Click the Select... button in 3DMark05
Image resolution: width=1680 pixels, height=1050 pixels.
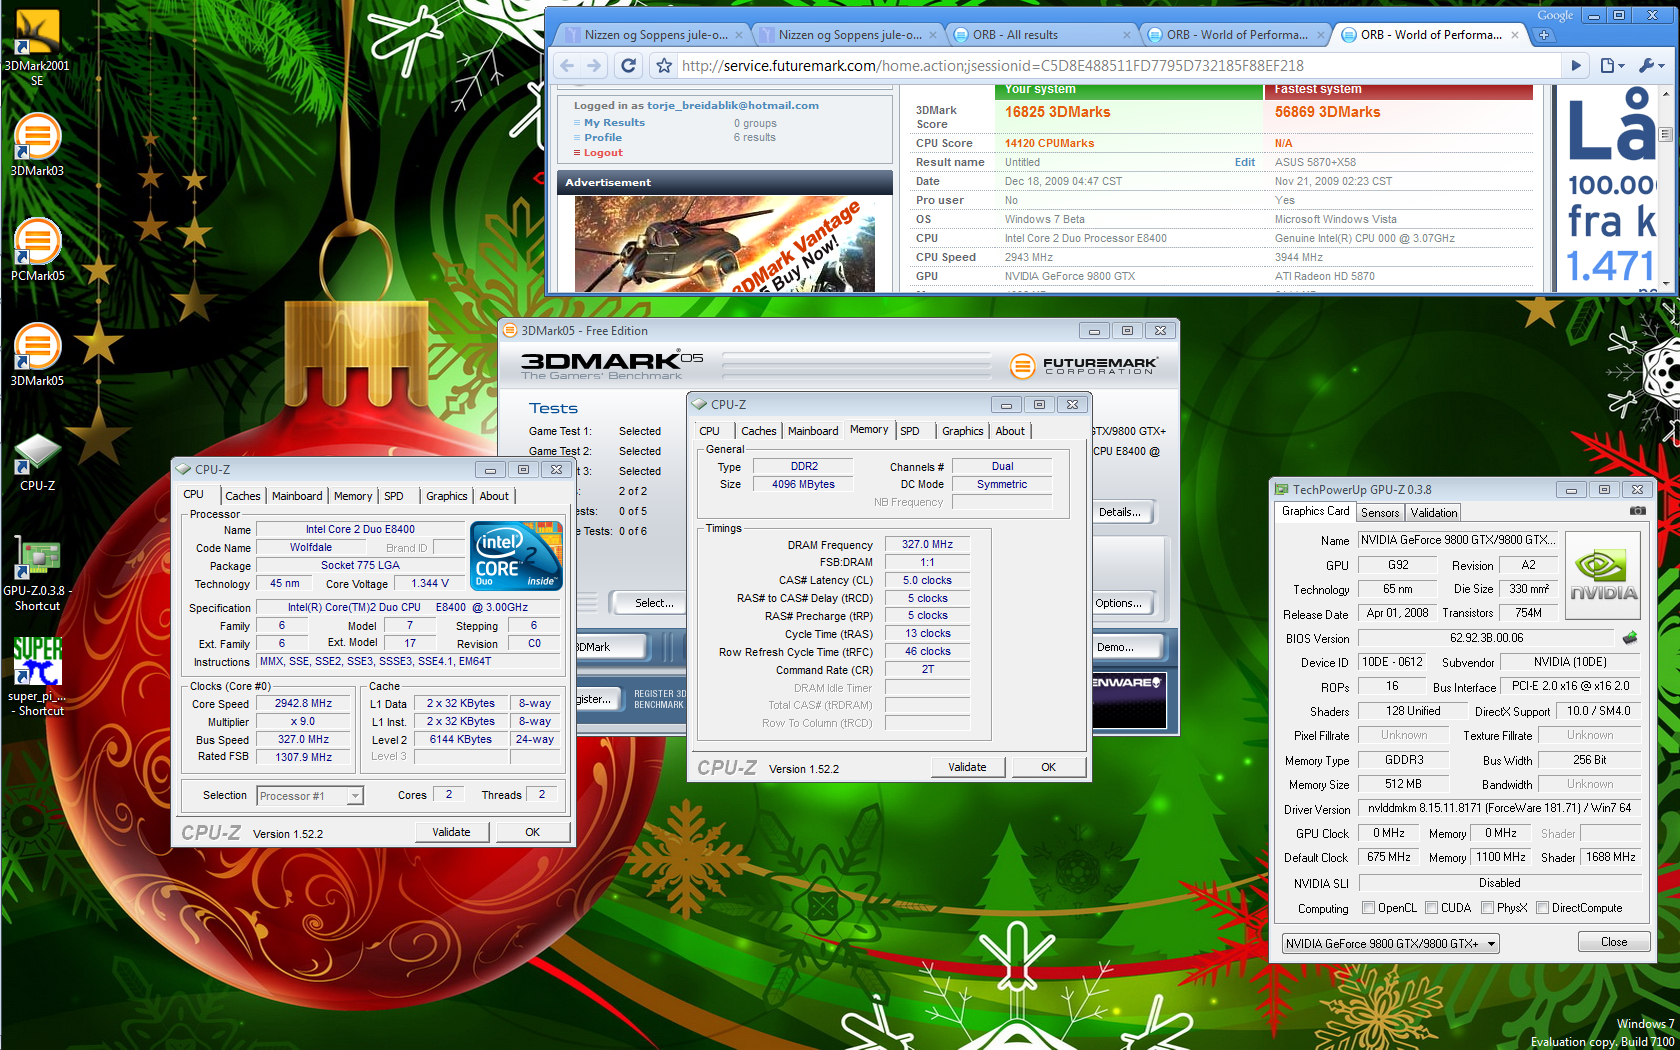[x=654, y=603]
